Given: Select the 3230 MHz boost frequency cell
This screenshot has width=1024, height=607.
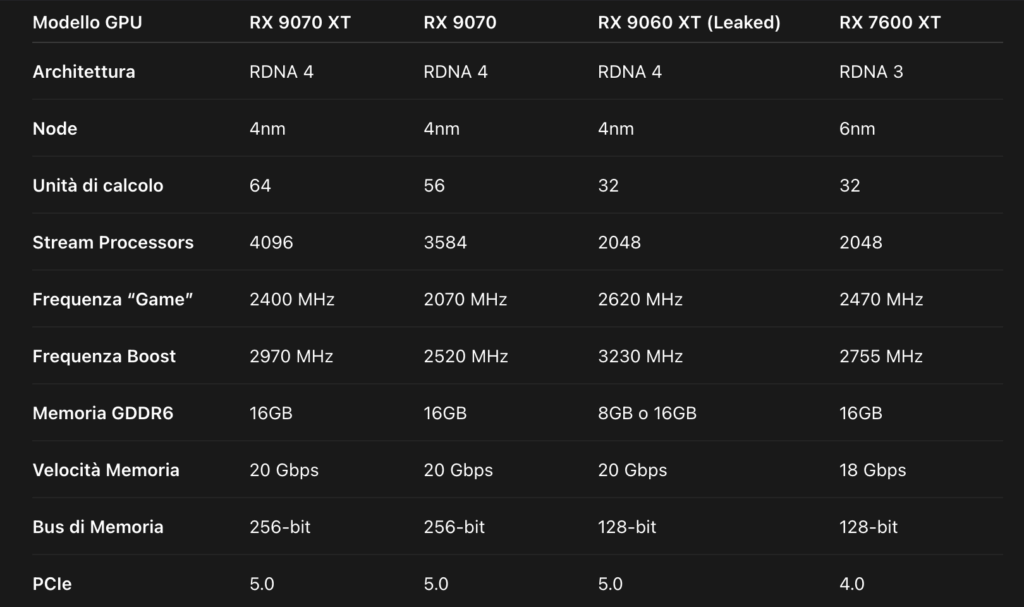Looking at the screenshot, I should pyautogui.click(x=640, y=356).
